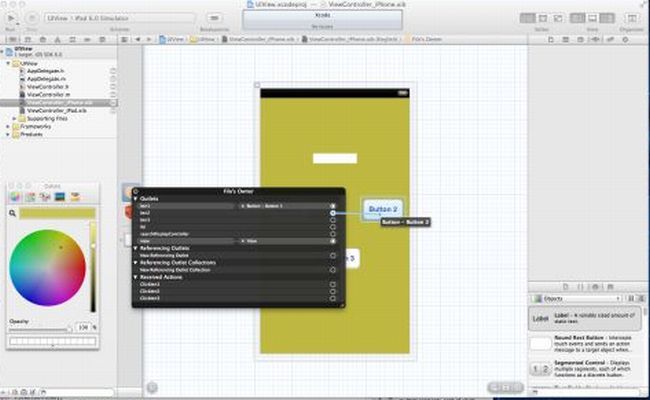Screen dimensions: 650x400
Task: Click the Run button in the toolbar
Action: point(11,18)
